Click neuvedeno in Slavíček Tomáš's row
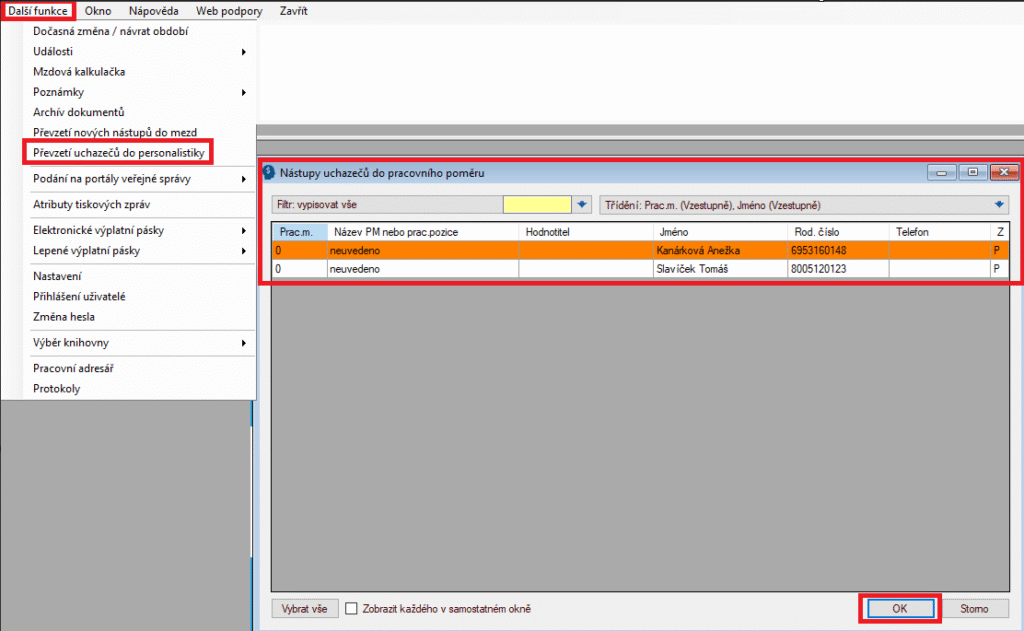Screen dimensions: 1024x631 355,269
